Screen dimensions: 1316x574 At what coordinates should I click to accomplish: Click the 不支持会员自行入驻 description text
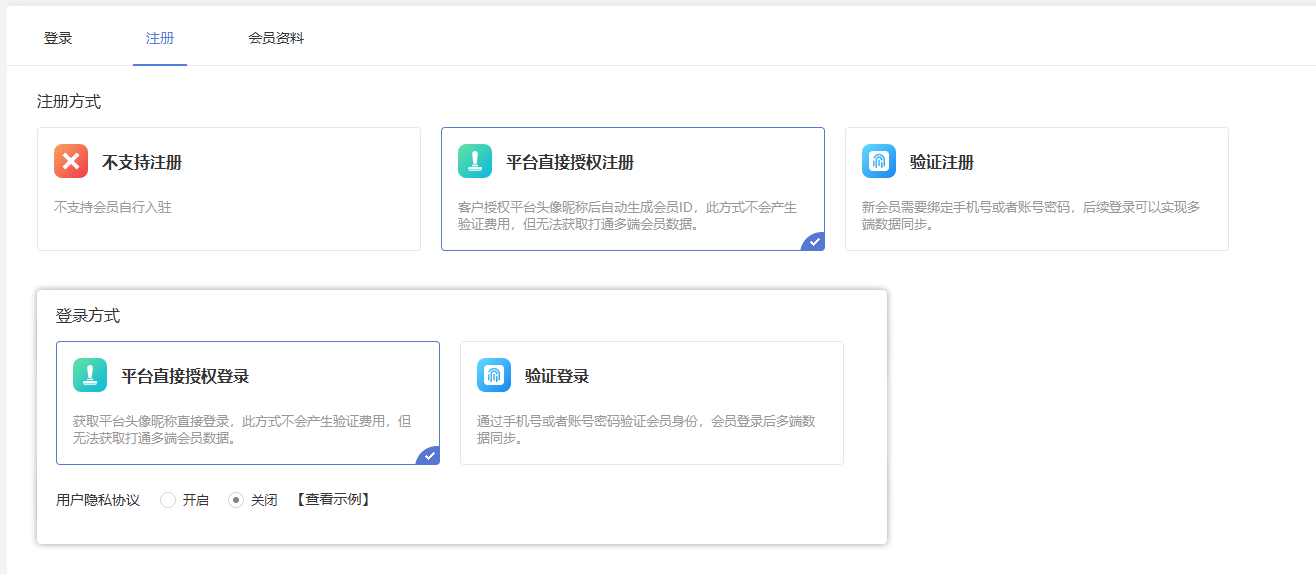tap(112, 208)
